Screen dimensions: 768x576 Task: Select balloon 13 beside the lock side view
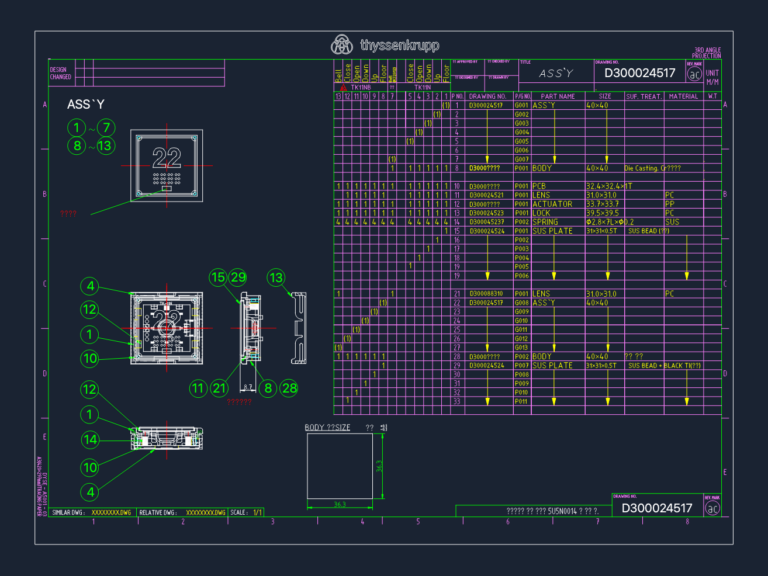coord(276,278)
